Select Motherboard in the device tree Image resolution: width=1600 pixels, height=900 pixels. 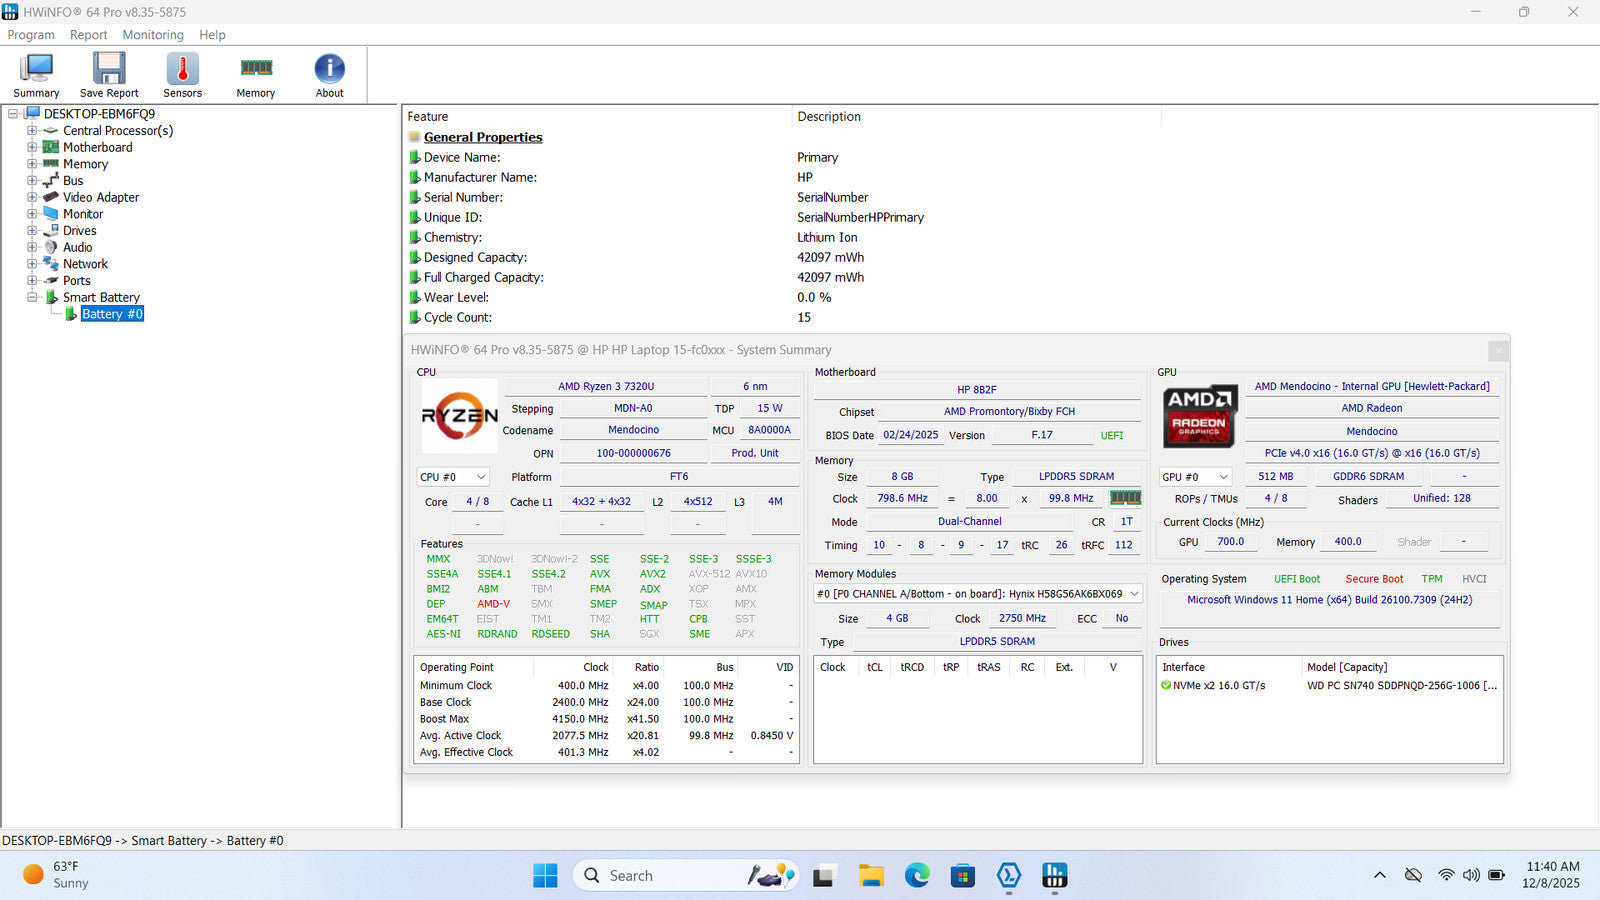(97, 147)
